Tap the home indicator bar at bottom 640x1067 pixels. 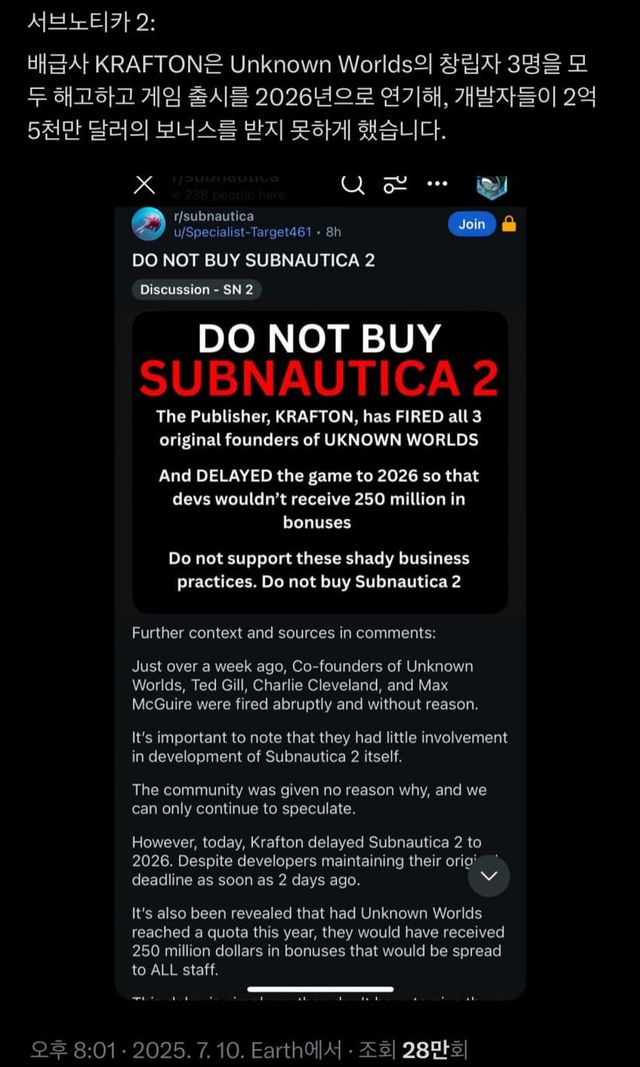click(320, 989)
